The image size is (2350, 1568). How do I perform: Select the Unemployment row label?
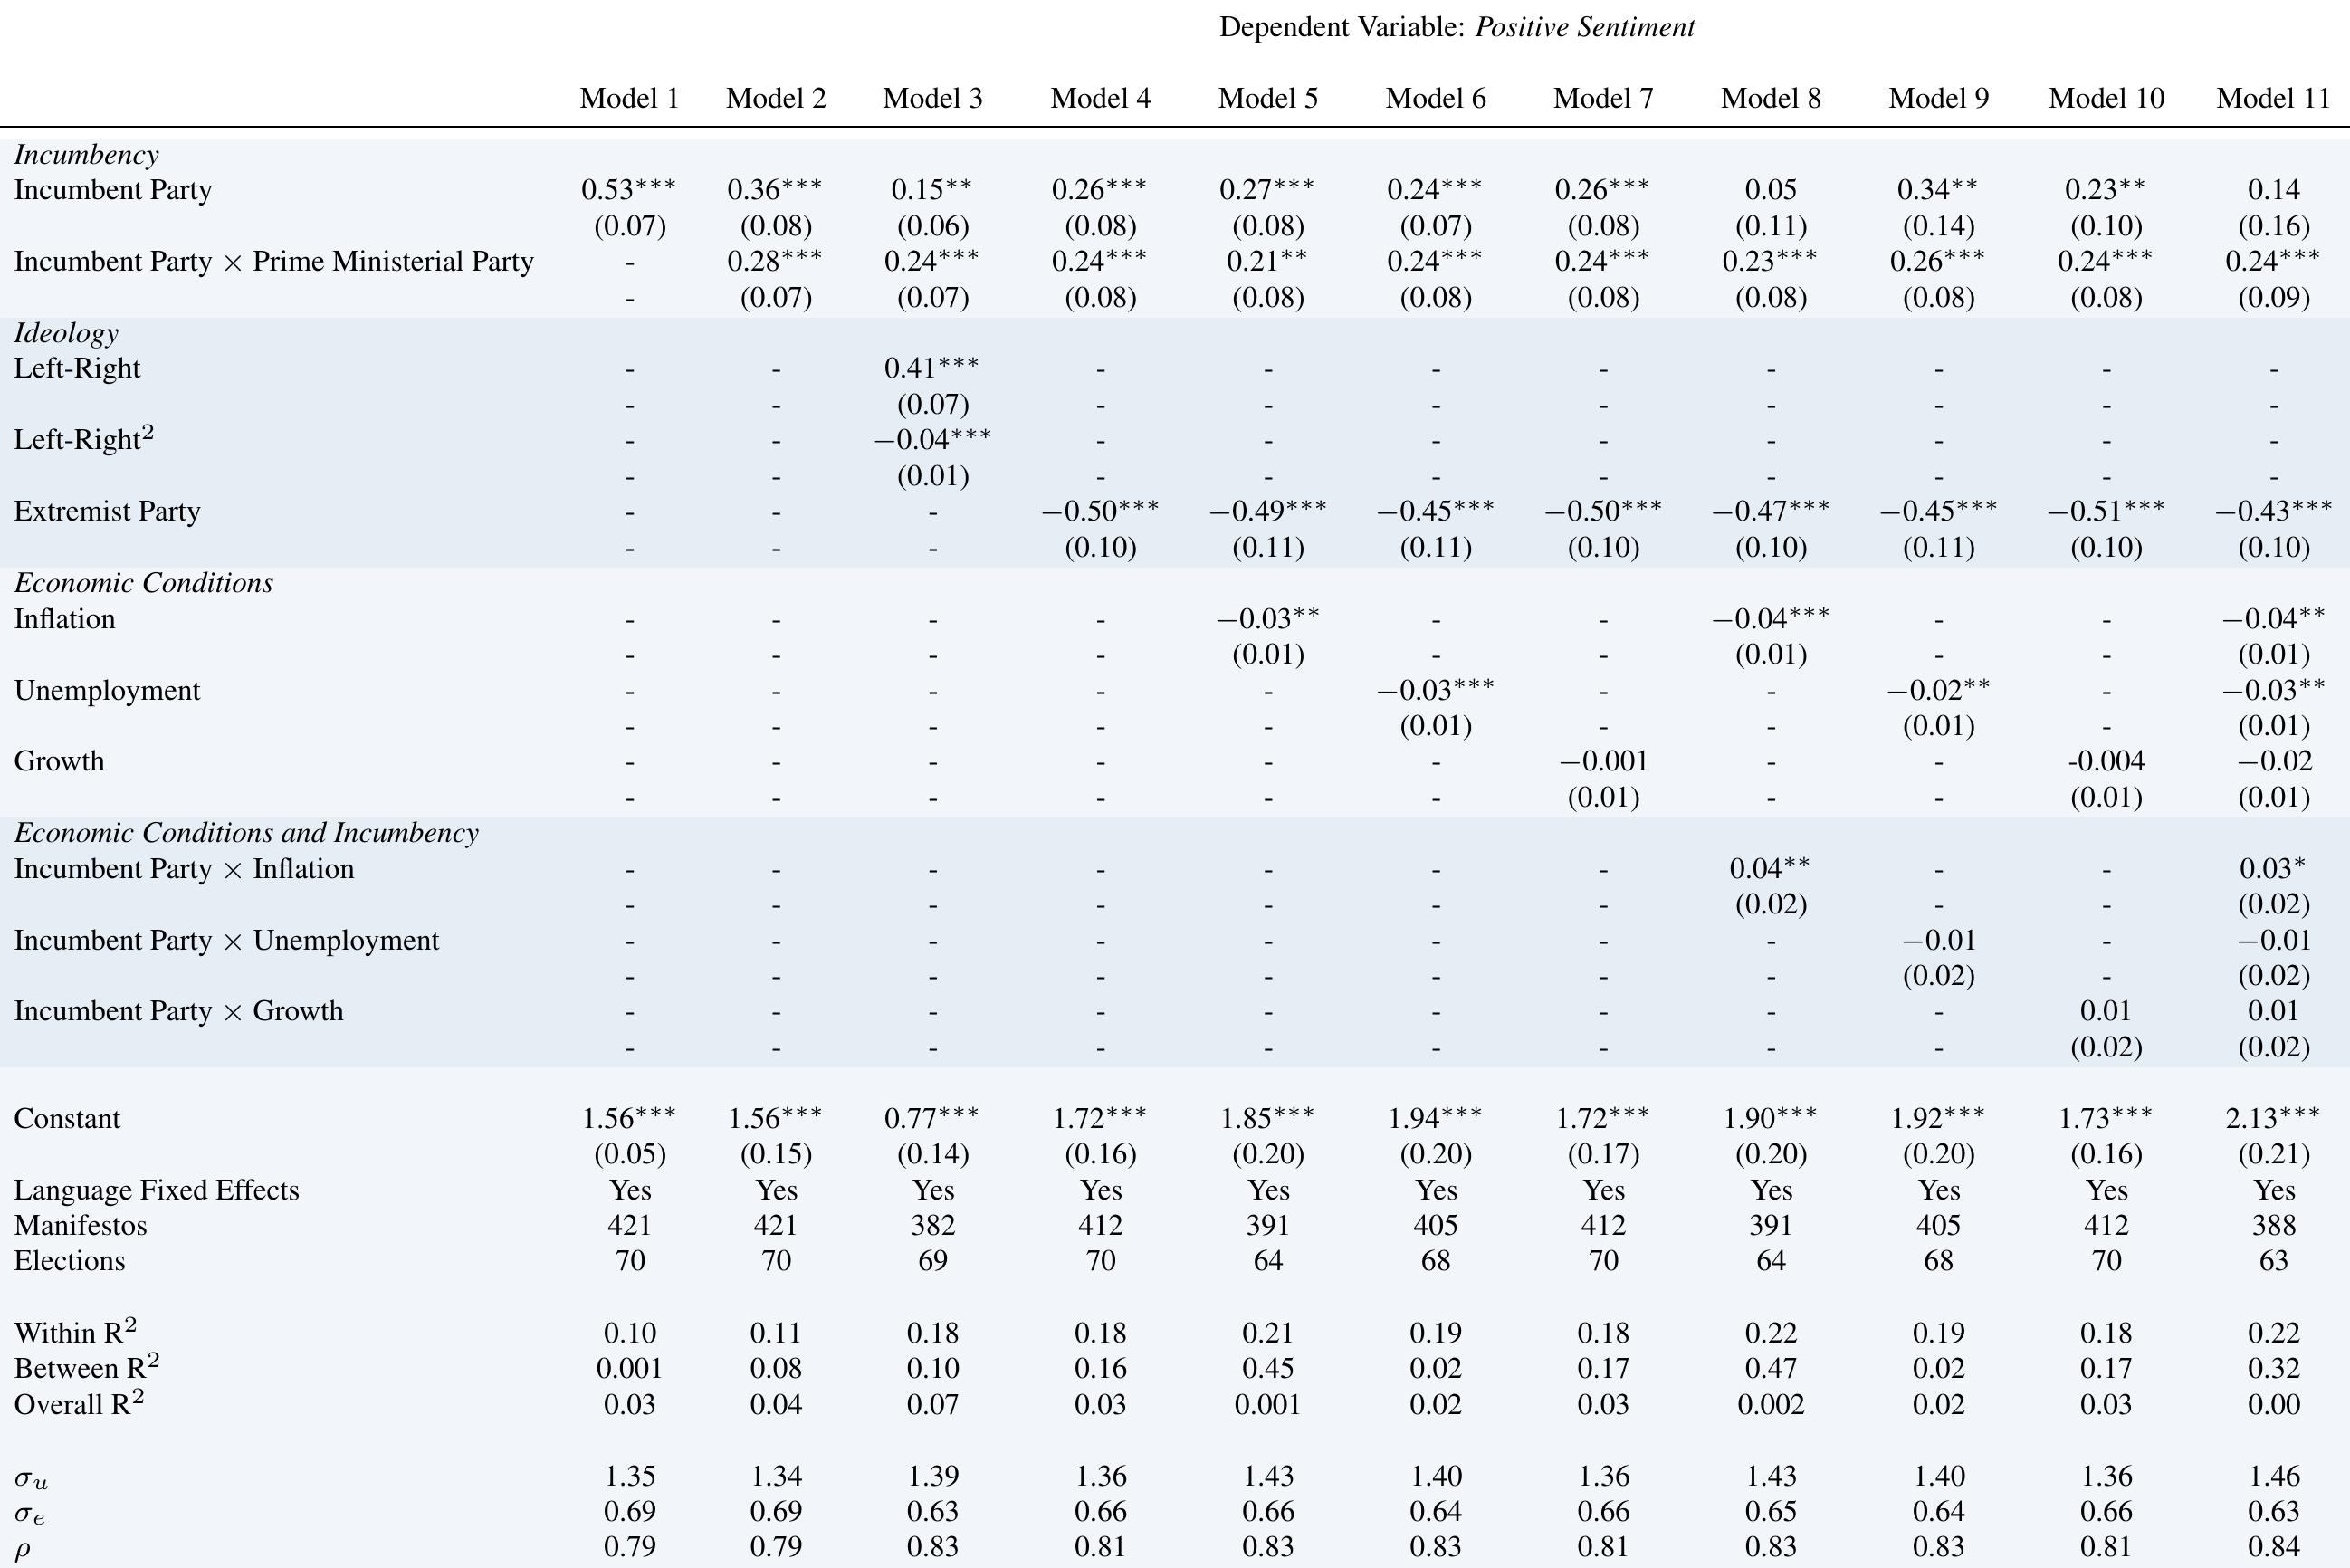(107, 691)
